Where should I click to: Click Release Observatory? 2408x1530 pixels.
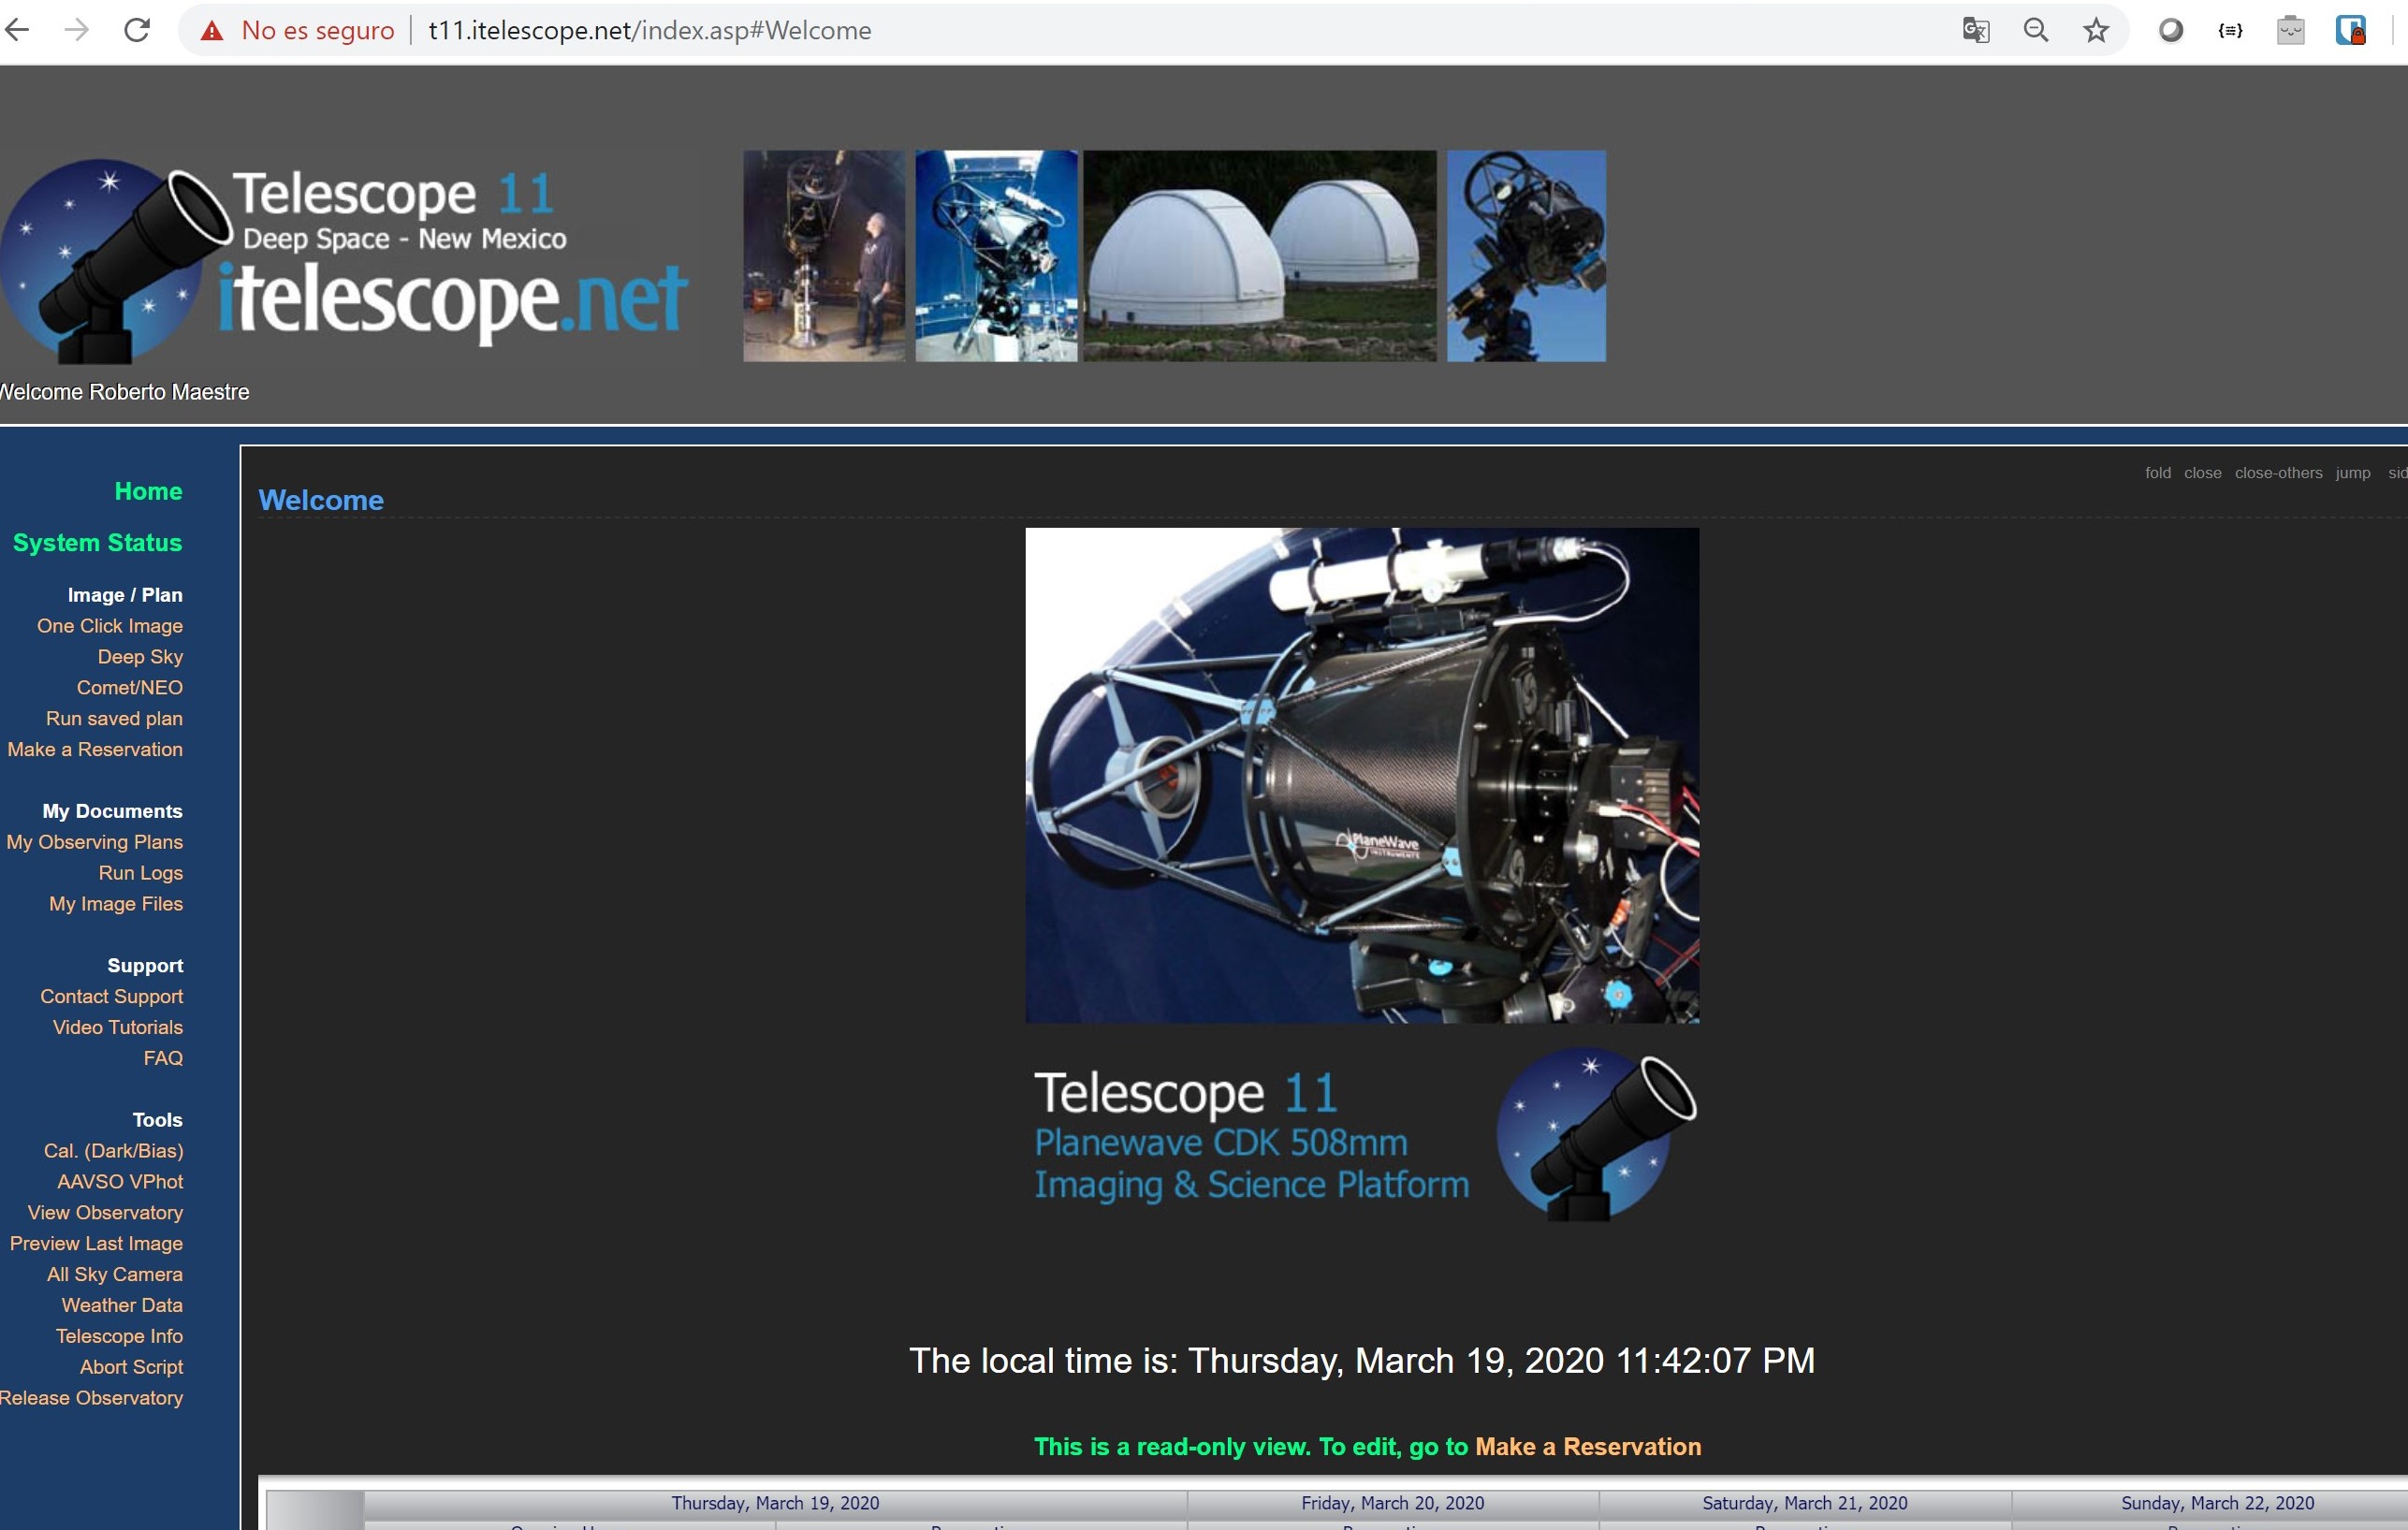point(91,1398)
